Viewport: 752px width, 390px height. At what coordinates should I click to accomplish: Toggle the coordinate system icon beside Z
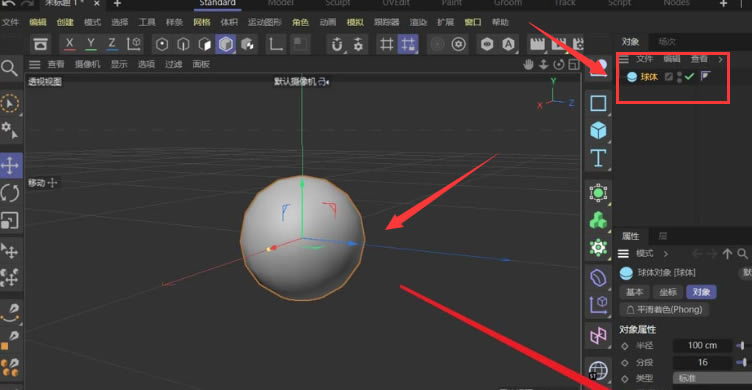[134, 44]
